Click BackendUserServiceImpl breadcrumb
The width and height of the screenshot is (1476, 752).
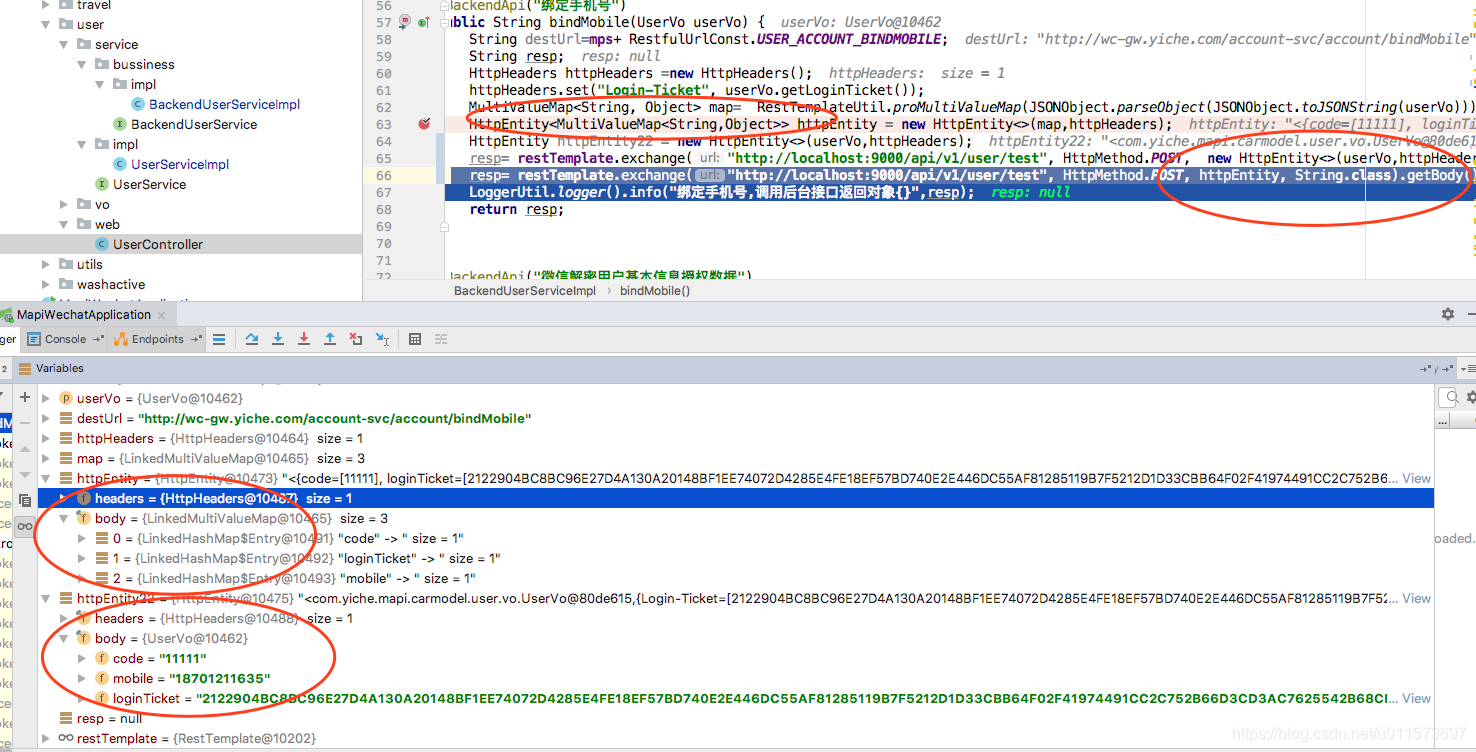pos(525,291)
